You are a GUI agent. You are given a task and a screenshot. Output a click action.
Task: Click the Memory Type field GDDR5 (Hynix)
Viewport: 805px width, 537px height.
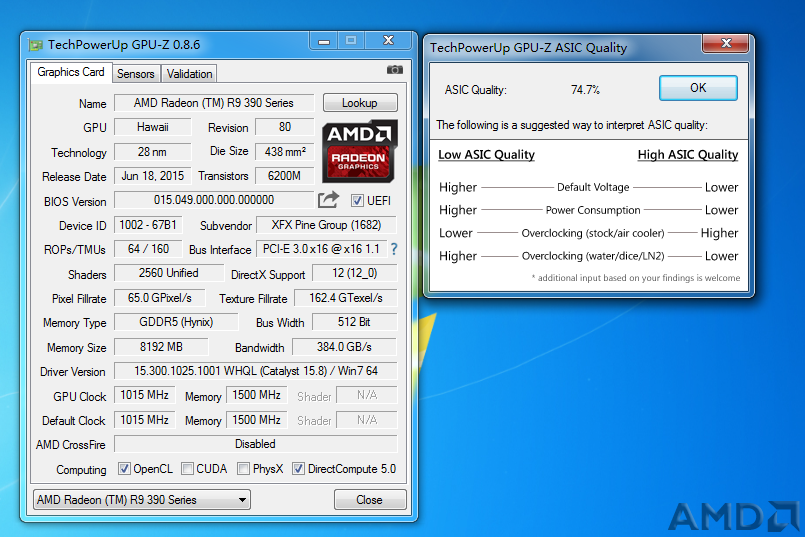pyautogui.click(x=176, y=322)
